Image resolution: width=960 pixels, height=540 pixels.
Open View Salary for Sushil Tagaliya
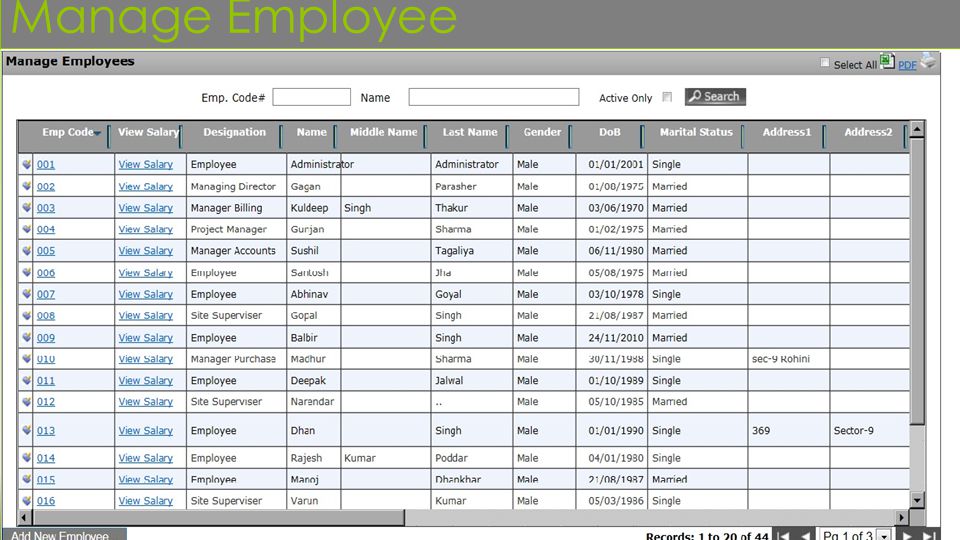(x=146, y=250)
